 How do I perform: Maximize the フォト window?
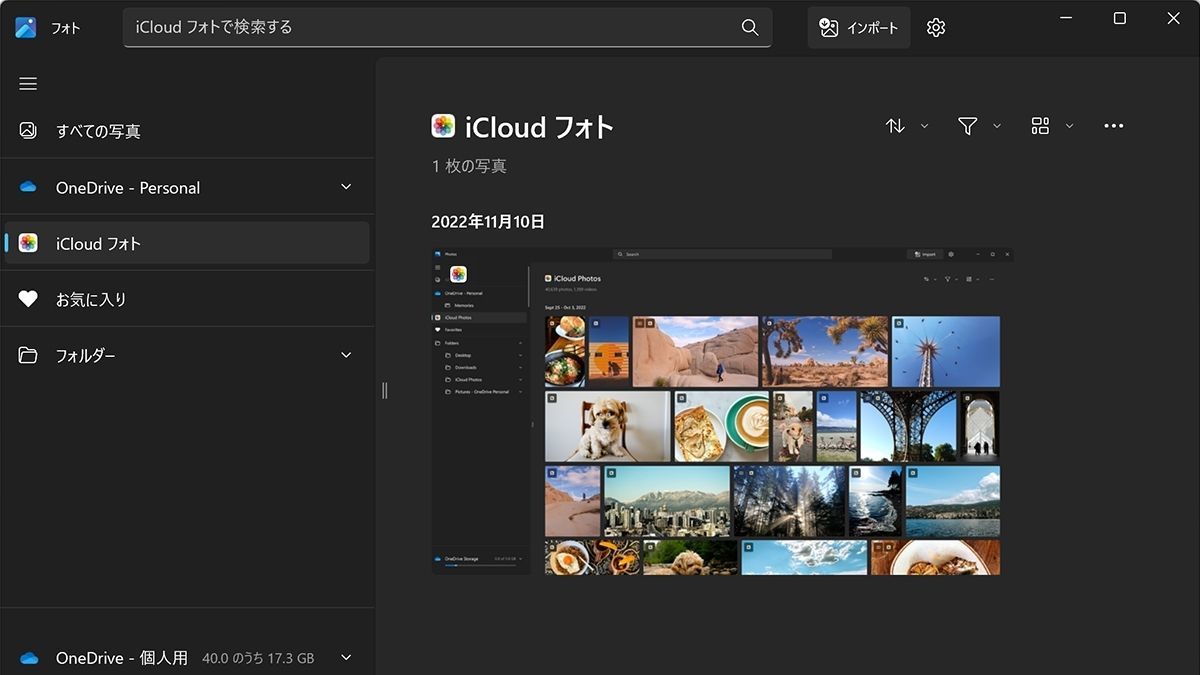coord(1120,19)
